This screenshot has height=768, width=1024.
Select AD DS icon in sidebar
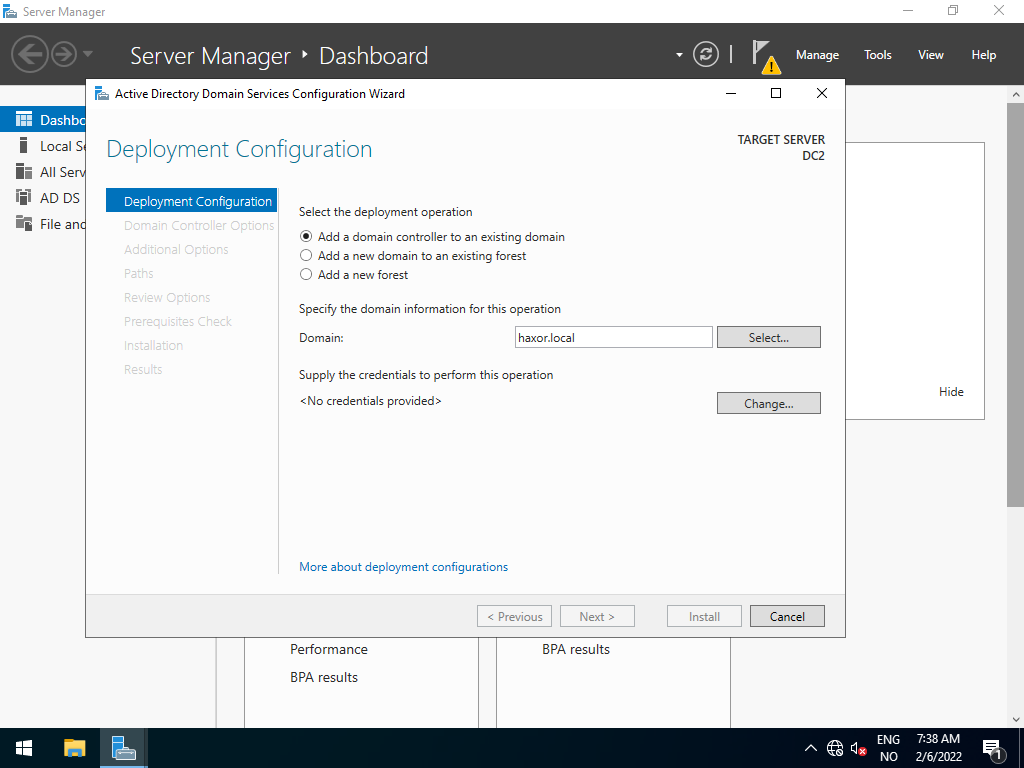coord(24,197)
